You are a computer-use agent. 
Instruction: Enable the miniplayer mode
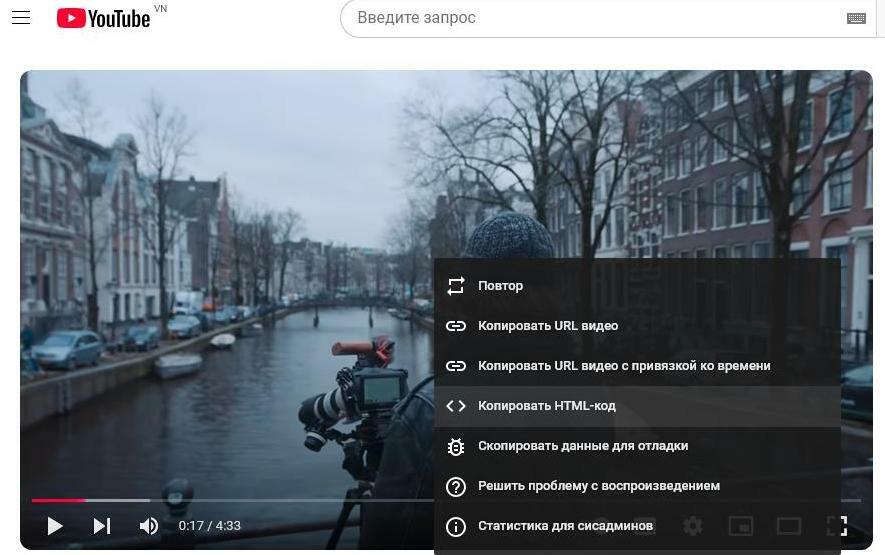(741, 526)
